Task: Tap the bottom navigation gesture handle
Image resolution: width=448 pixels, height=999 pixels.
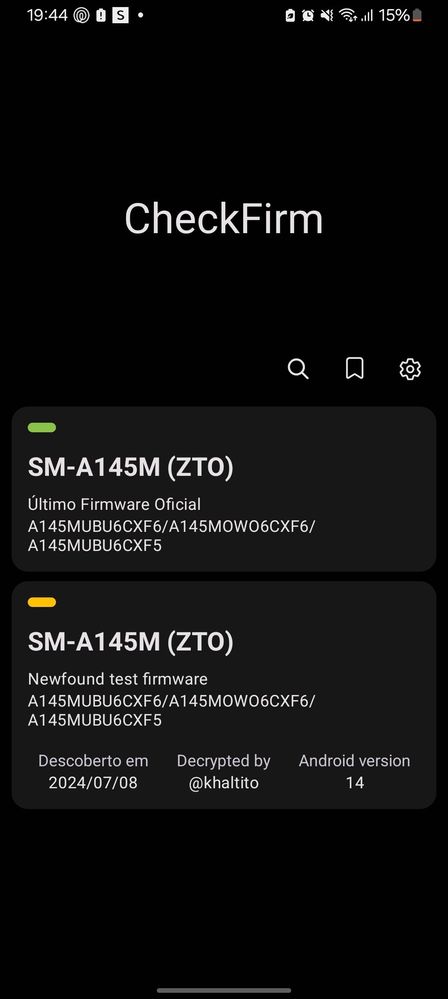Action: (224, 991)
